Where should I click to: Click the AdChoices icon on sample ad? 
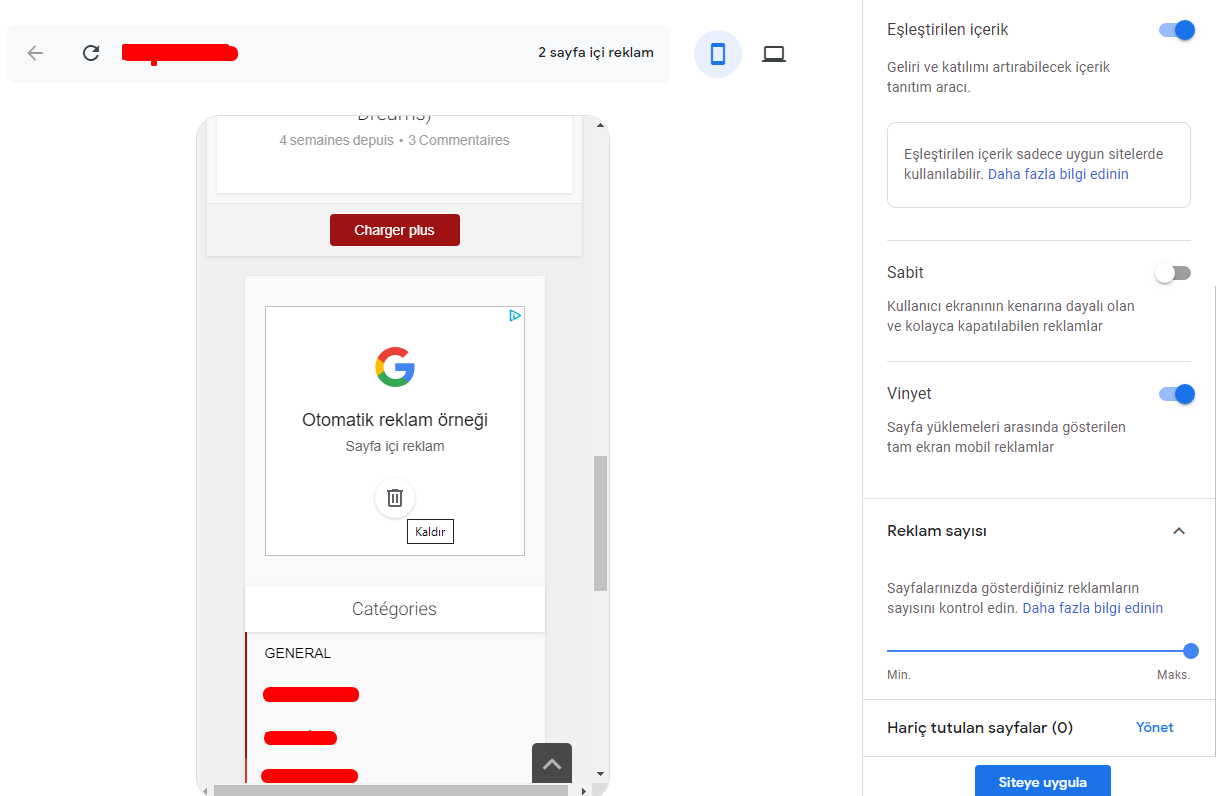[x=514, y=316]
